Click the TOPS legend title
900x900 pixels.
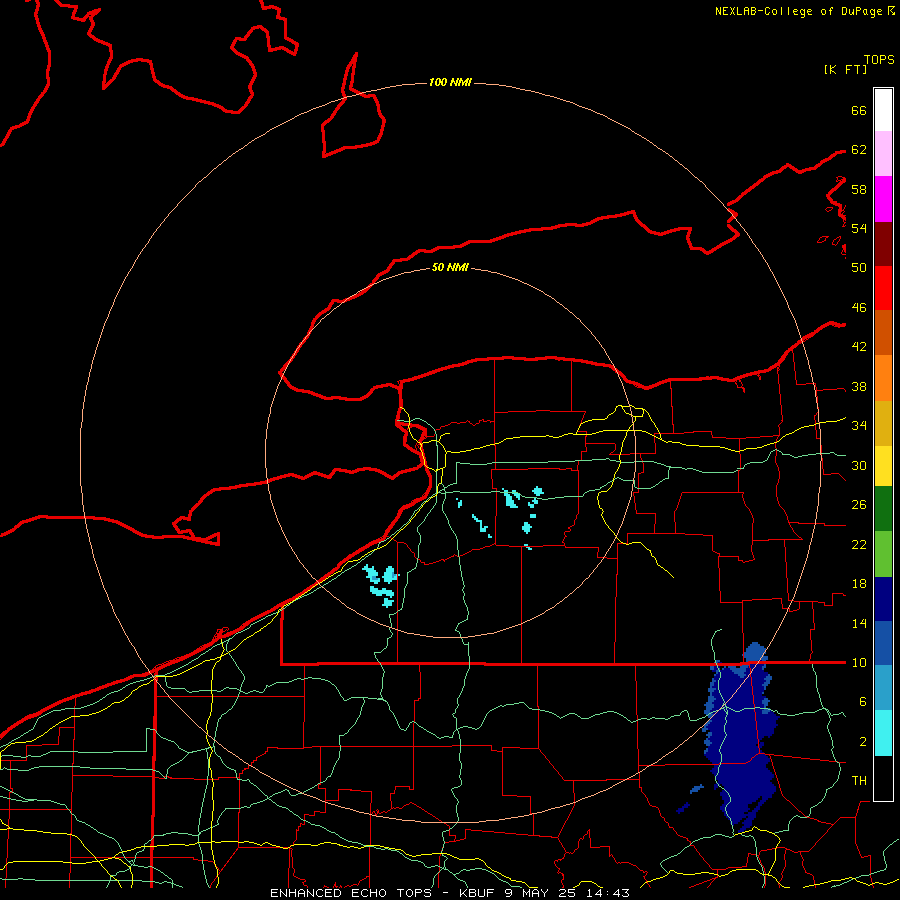(879, 60)
